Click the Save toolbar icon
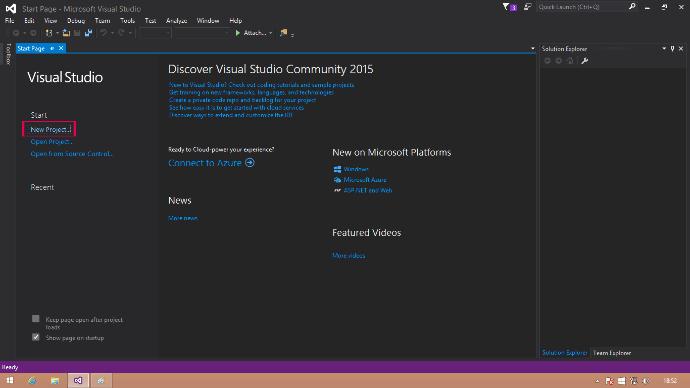Screen dimensions: 690x388 (77, 33)
